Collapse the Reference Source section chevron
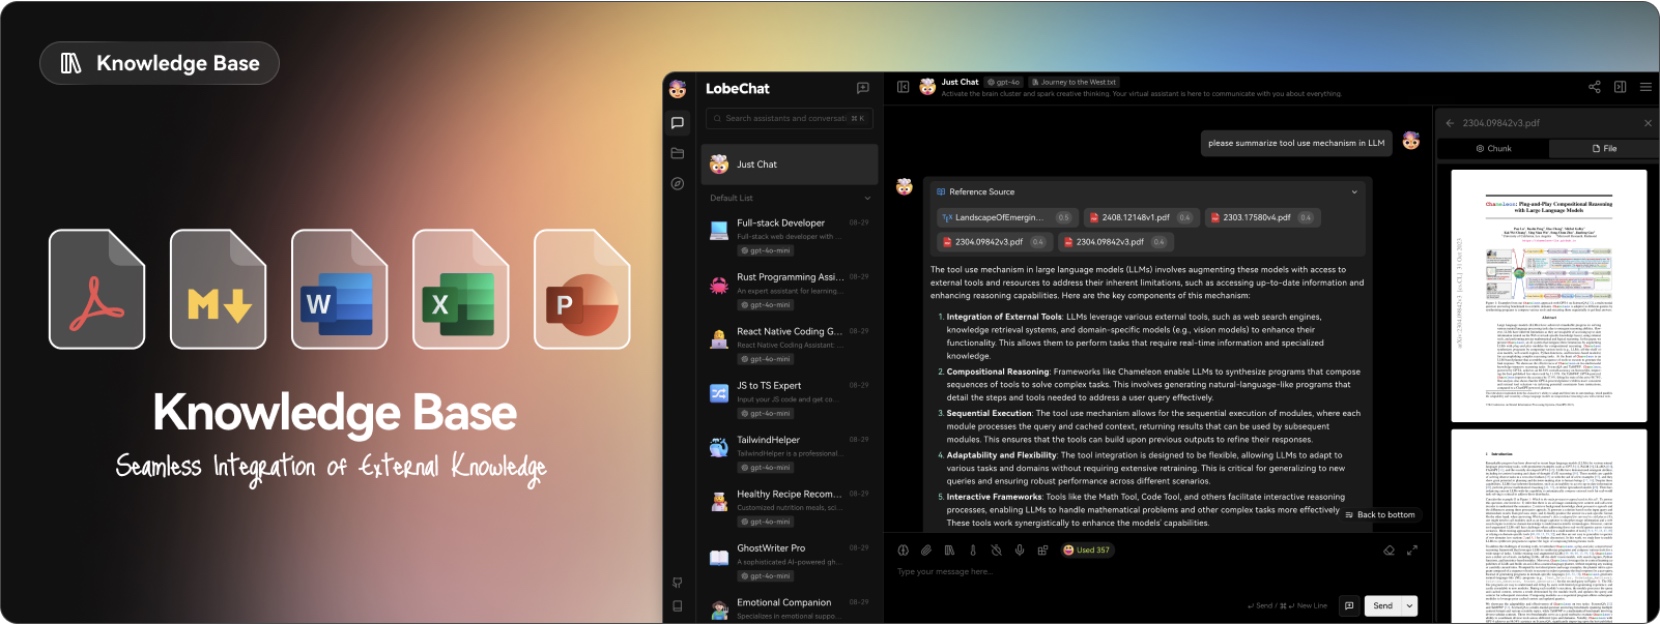The height and width of the screenshot is (632, 1660). pyautogui.click(x=1354, y=192)
